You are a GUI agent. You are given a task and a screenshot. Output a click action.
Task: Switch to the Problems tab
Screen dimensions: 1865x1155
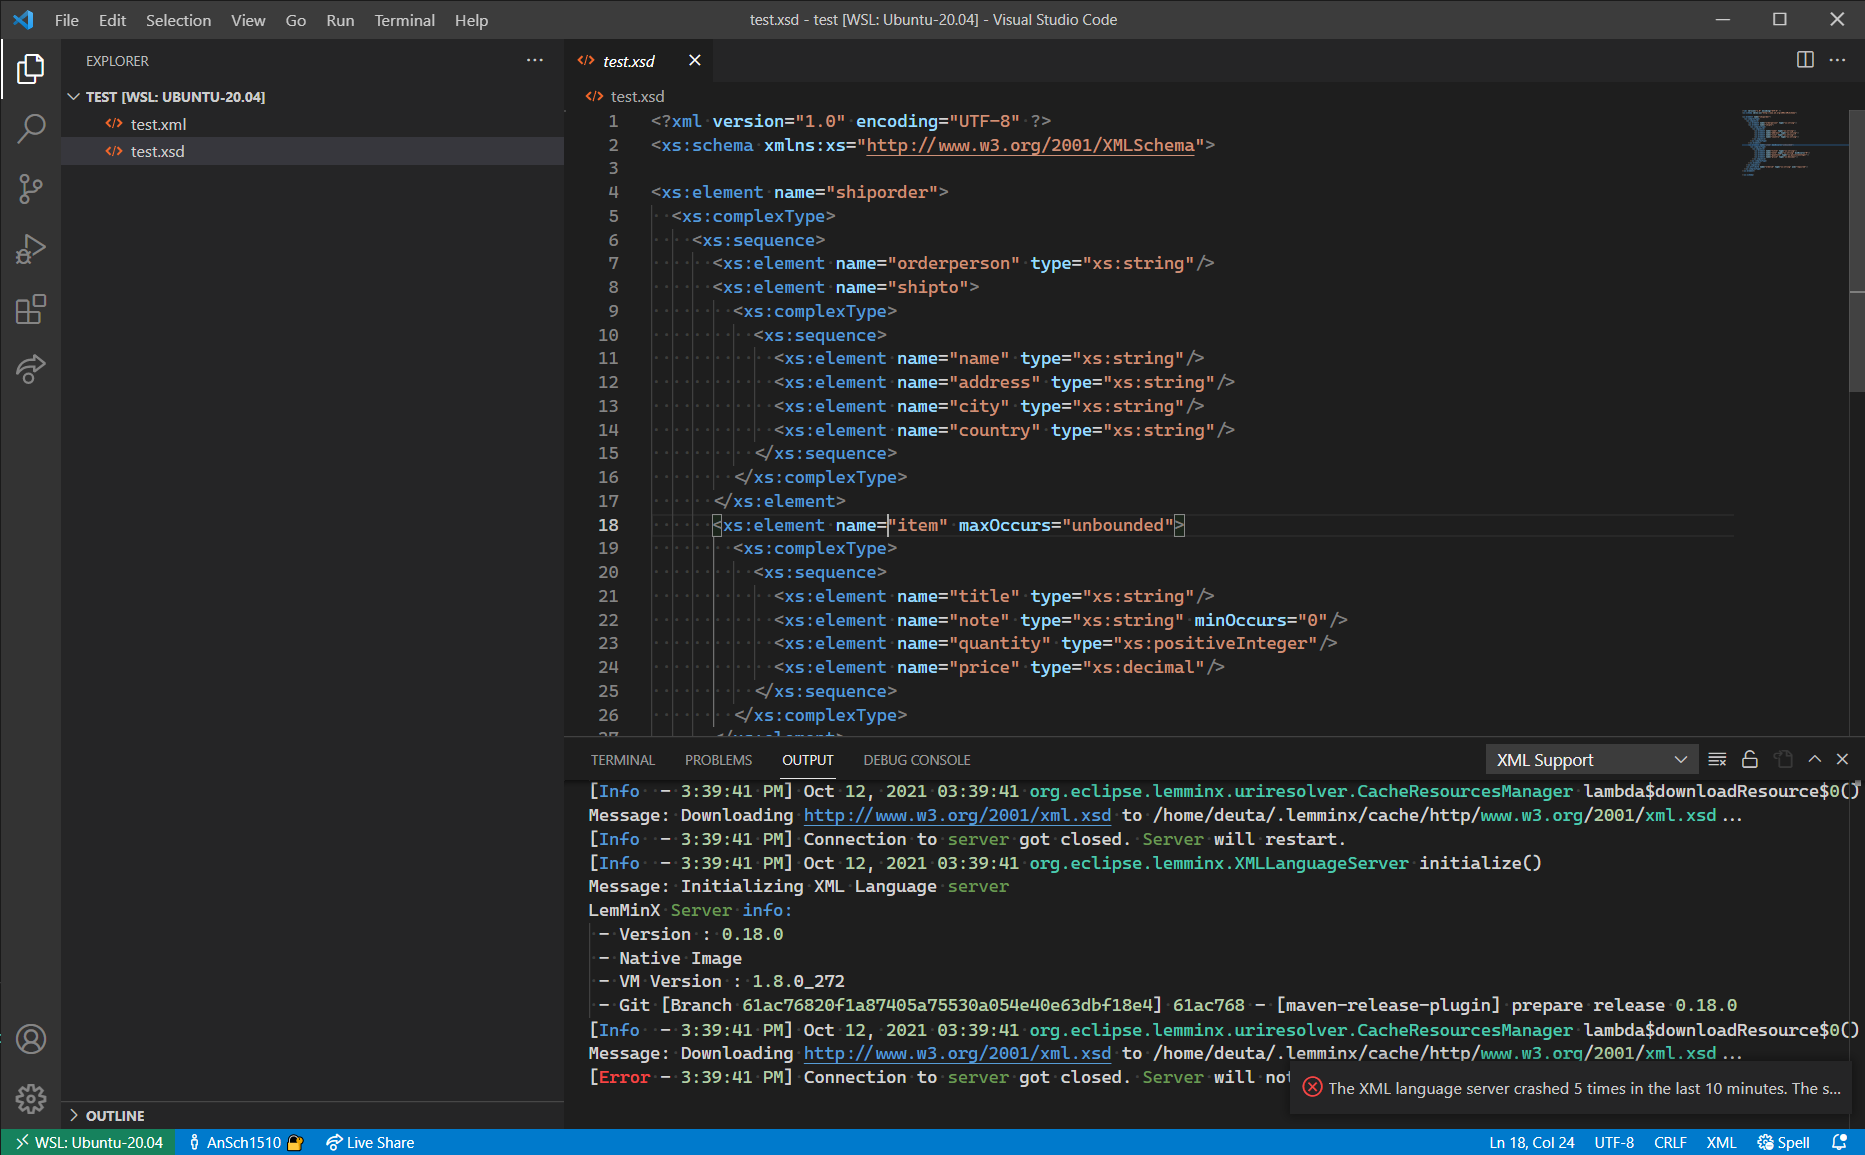click(718, 760)
